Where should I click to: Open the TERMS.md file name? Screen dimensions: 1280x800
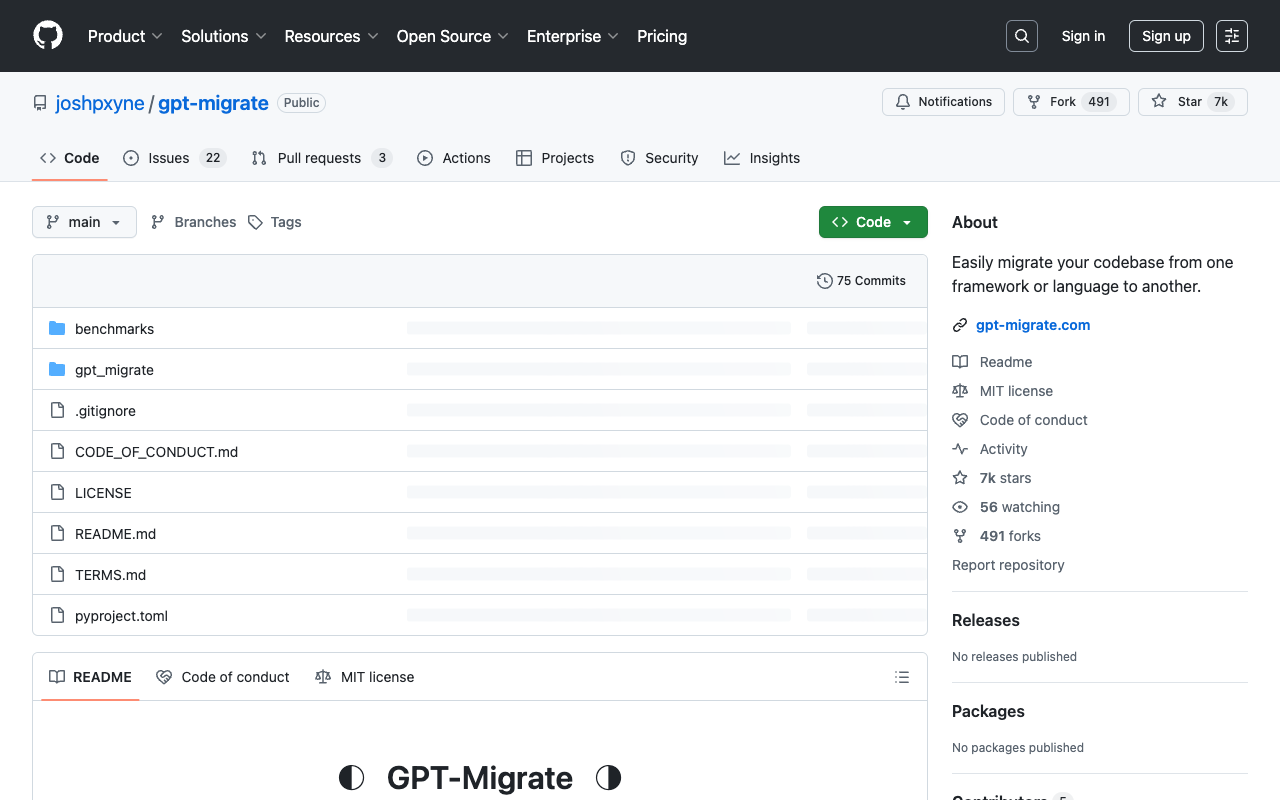click(110, 575)
